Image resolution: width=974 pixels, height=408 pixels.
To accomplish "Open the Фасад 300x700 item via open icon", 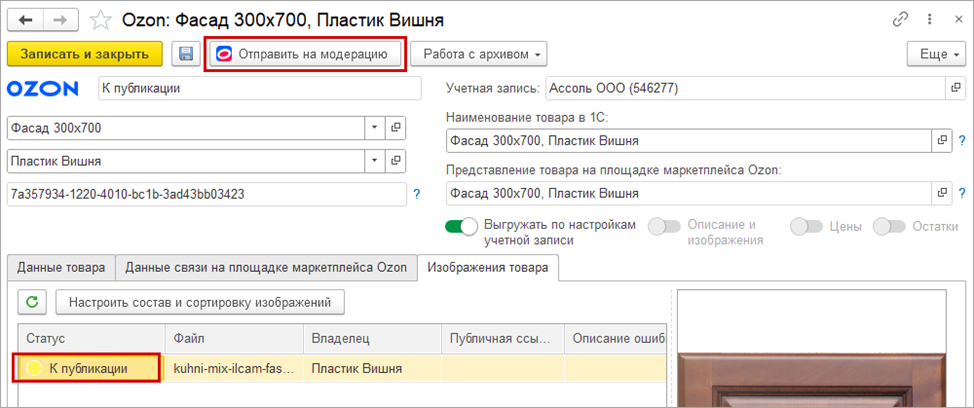I will 396,128.
